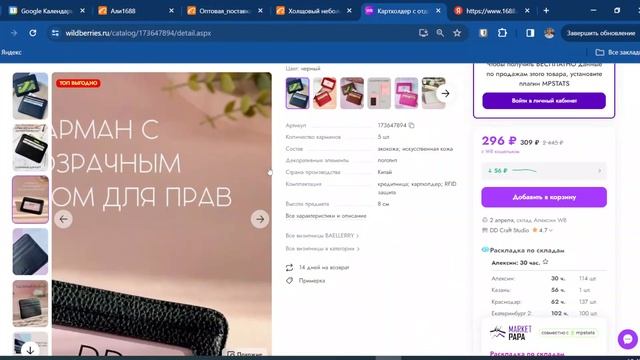The width and height of the screenshot is (640, 360).
Task: Click Завершить обновление button
Action: point(600,33)
